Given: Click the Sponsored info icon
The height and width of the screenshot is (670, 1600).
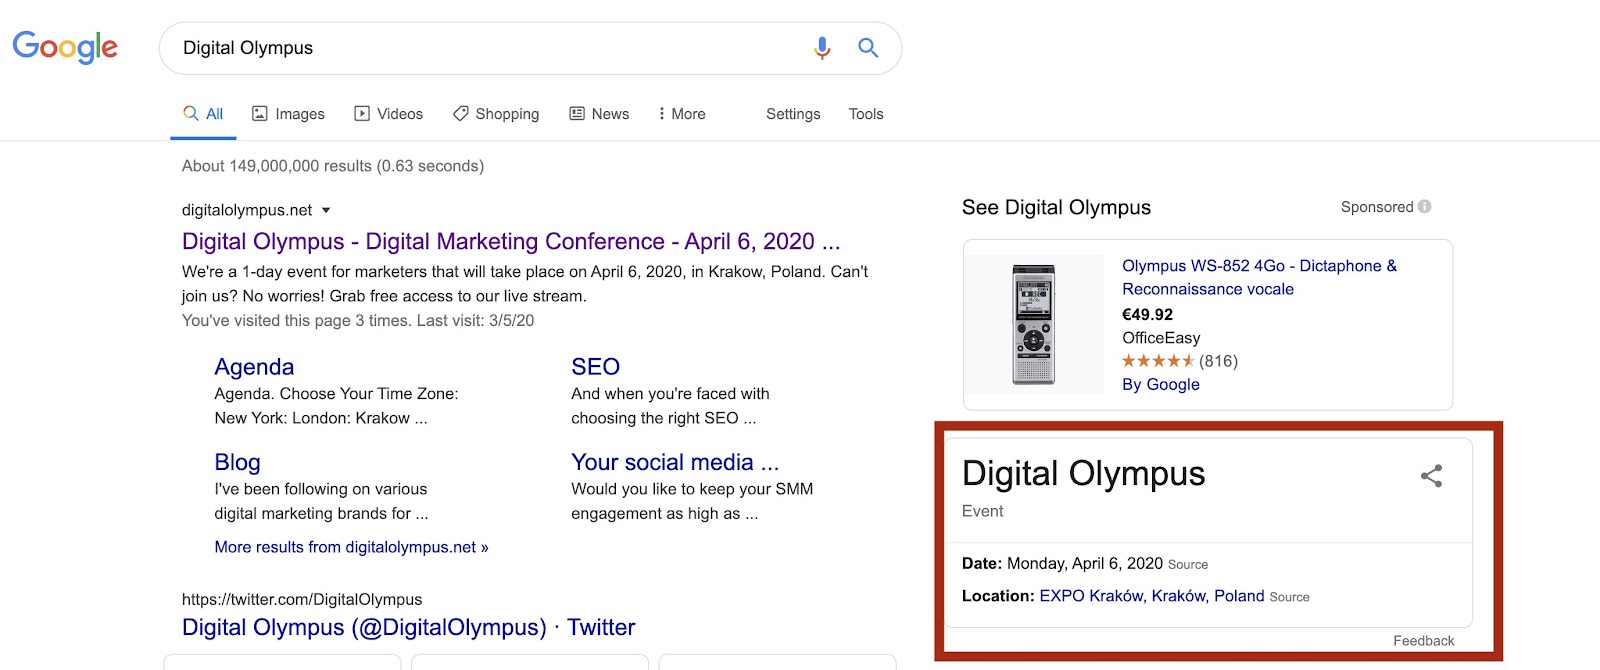Looking at the screenshot, I should [1424, 207].
